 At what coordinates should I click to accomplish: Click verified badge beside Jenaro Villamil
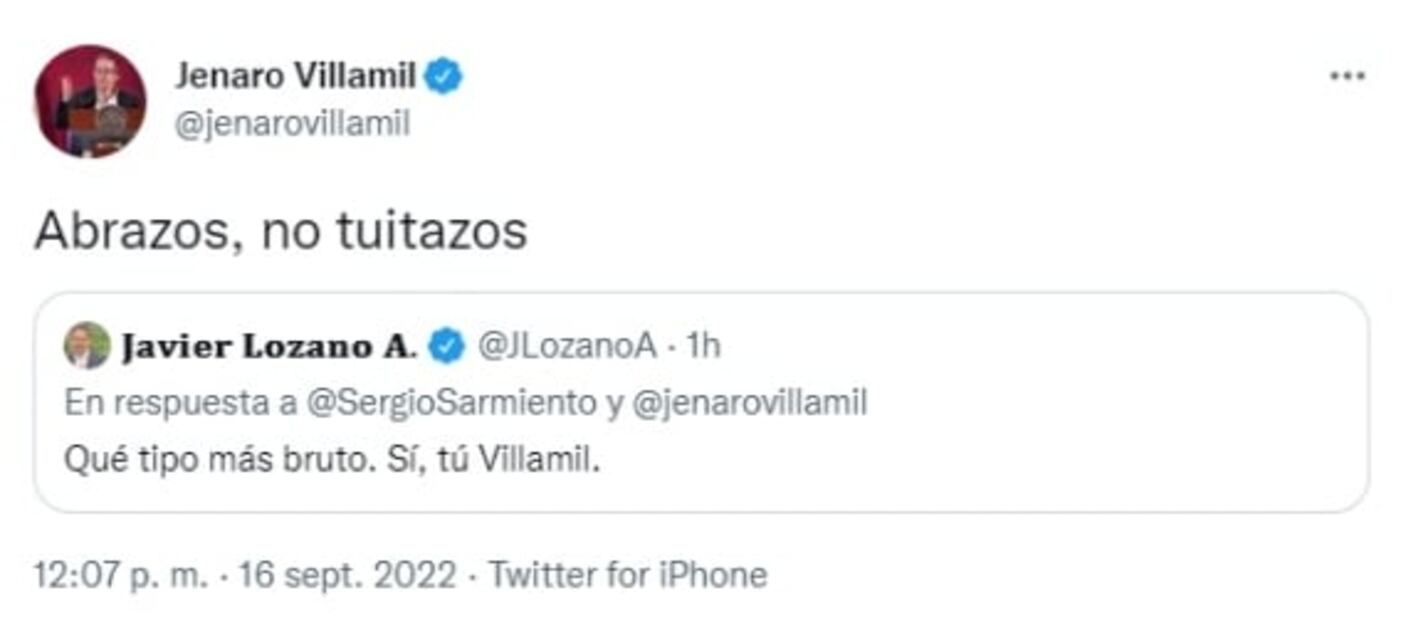443,76
